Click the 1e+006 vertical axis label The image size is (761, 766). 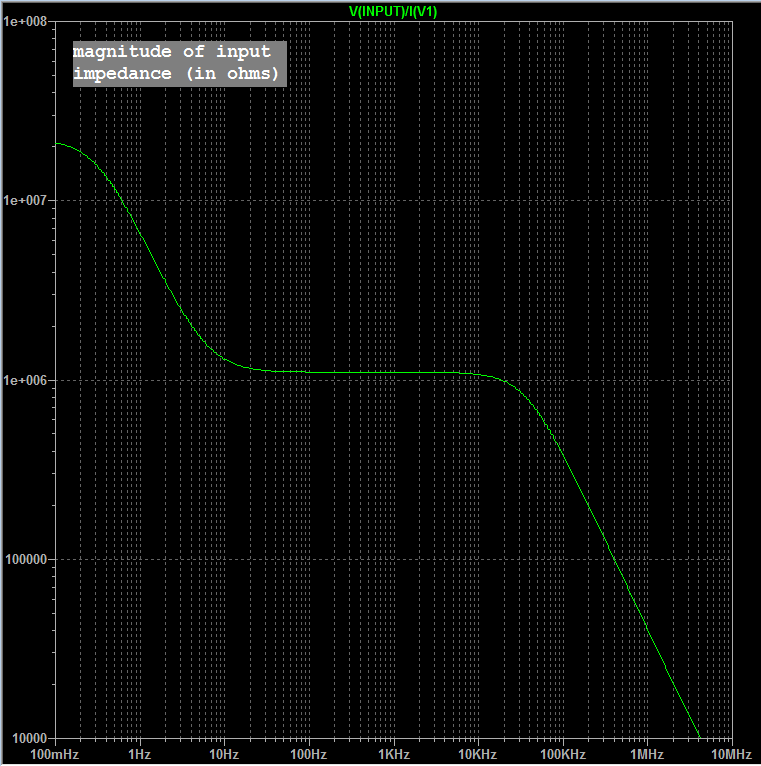tap(25, 380)
